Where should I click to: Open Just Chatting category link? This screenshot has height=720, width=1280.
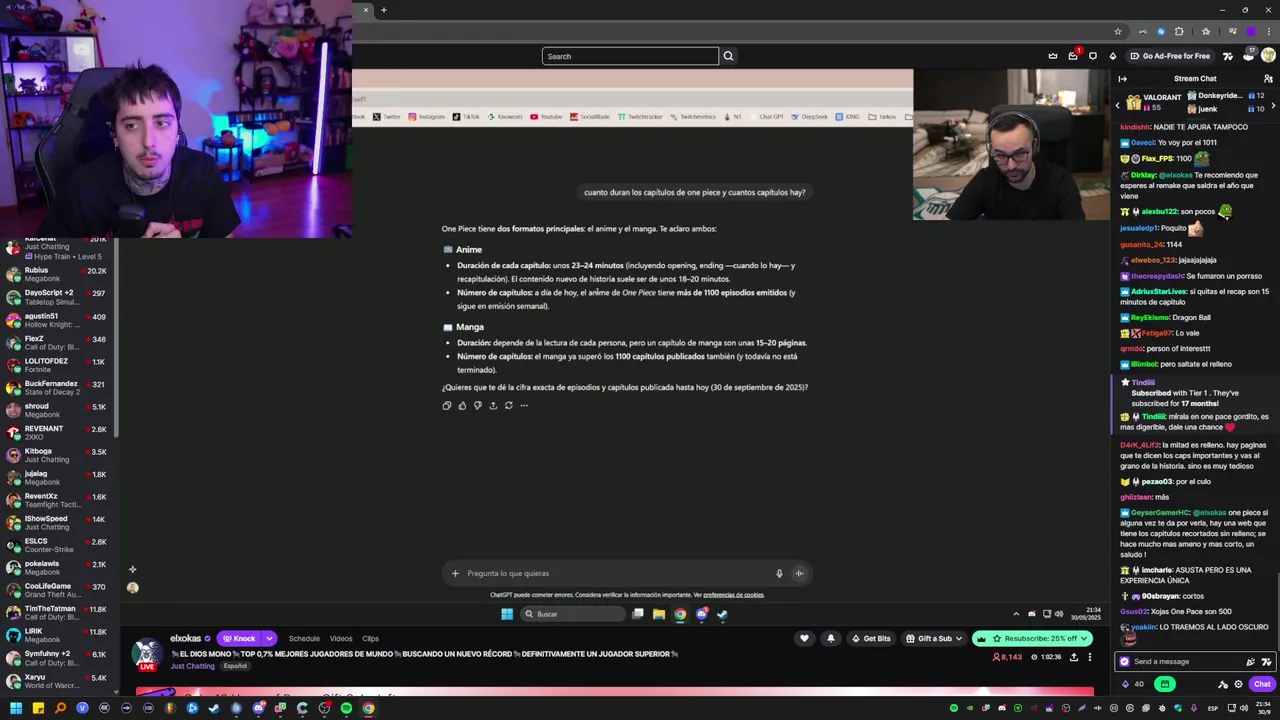[x=192, y=666]
